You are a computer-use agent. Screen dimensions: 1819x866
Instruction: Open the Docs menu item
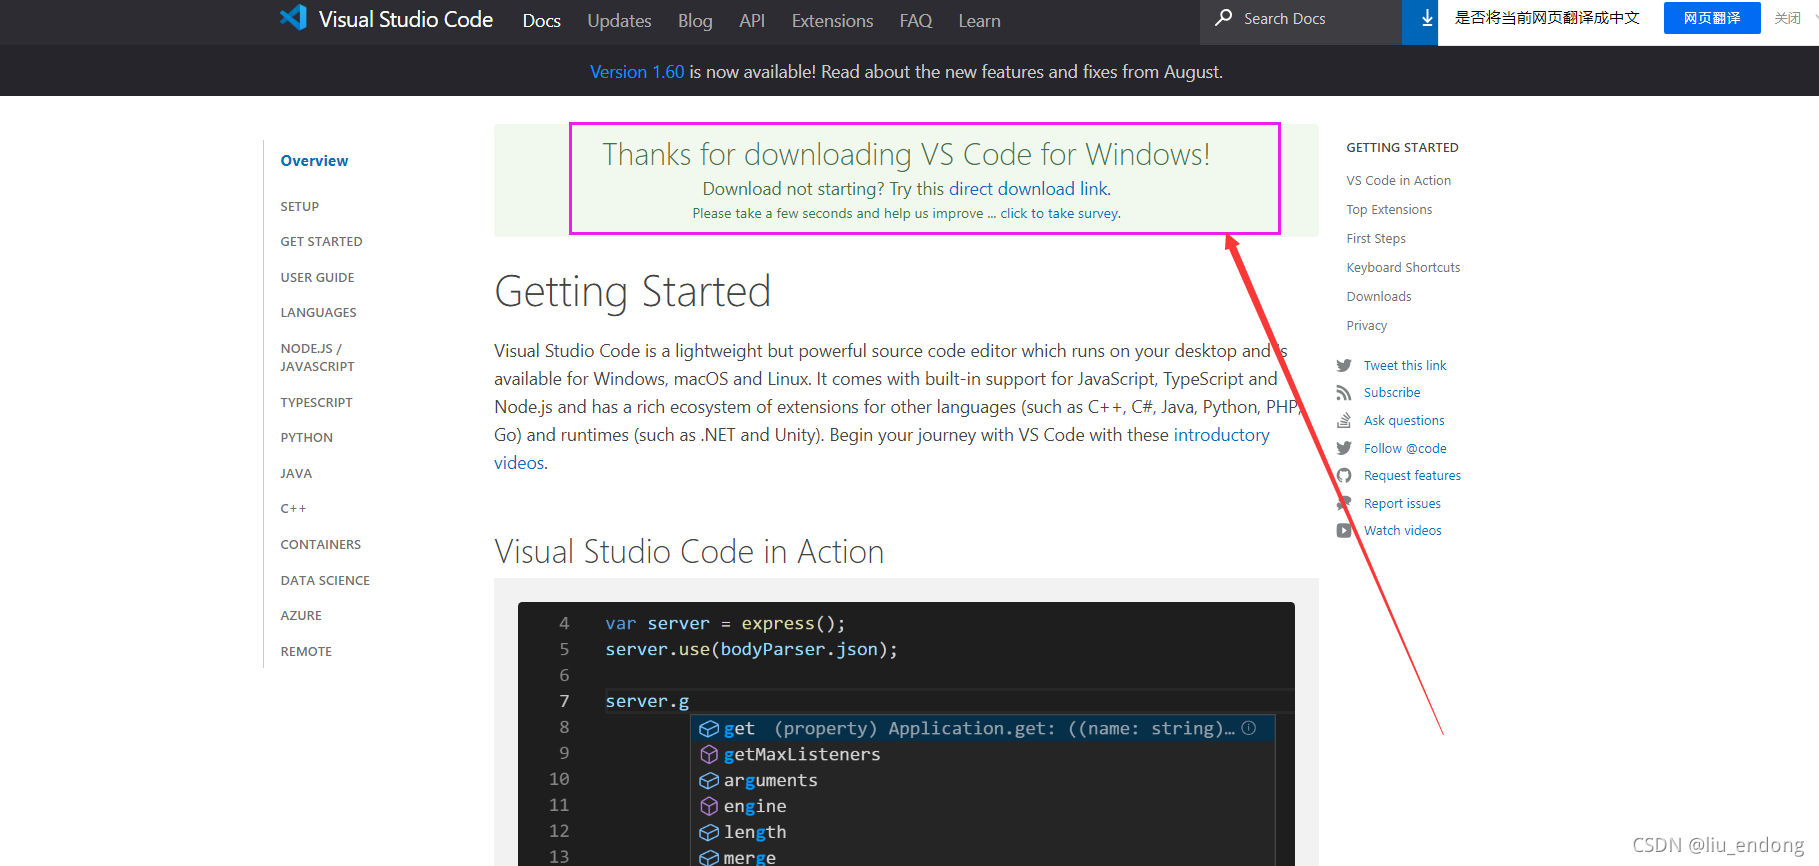click(541, 21)
